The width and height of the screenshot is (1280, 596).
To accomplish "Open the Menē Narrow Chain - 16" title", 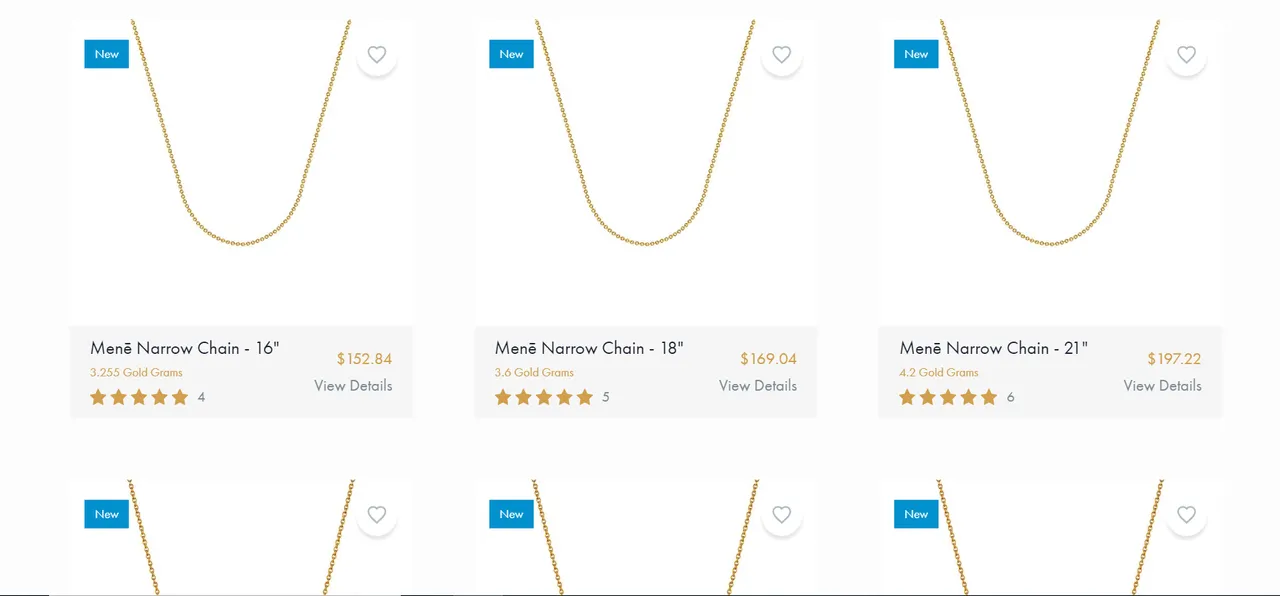I will (x=185, y=348).
